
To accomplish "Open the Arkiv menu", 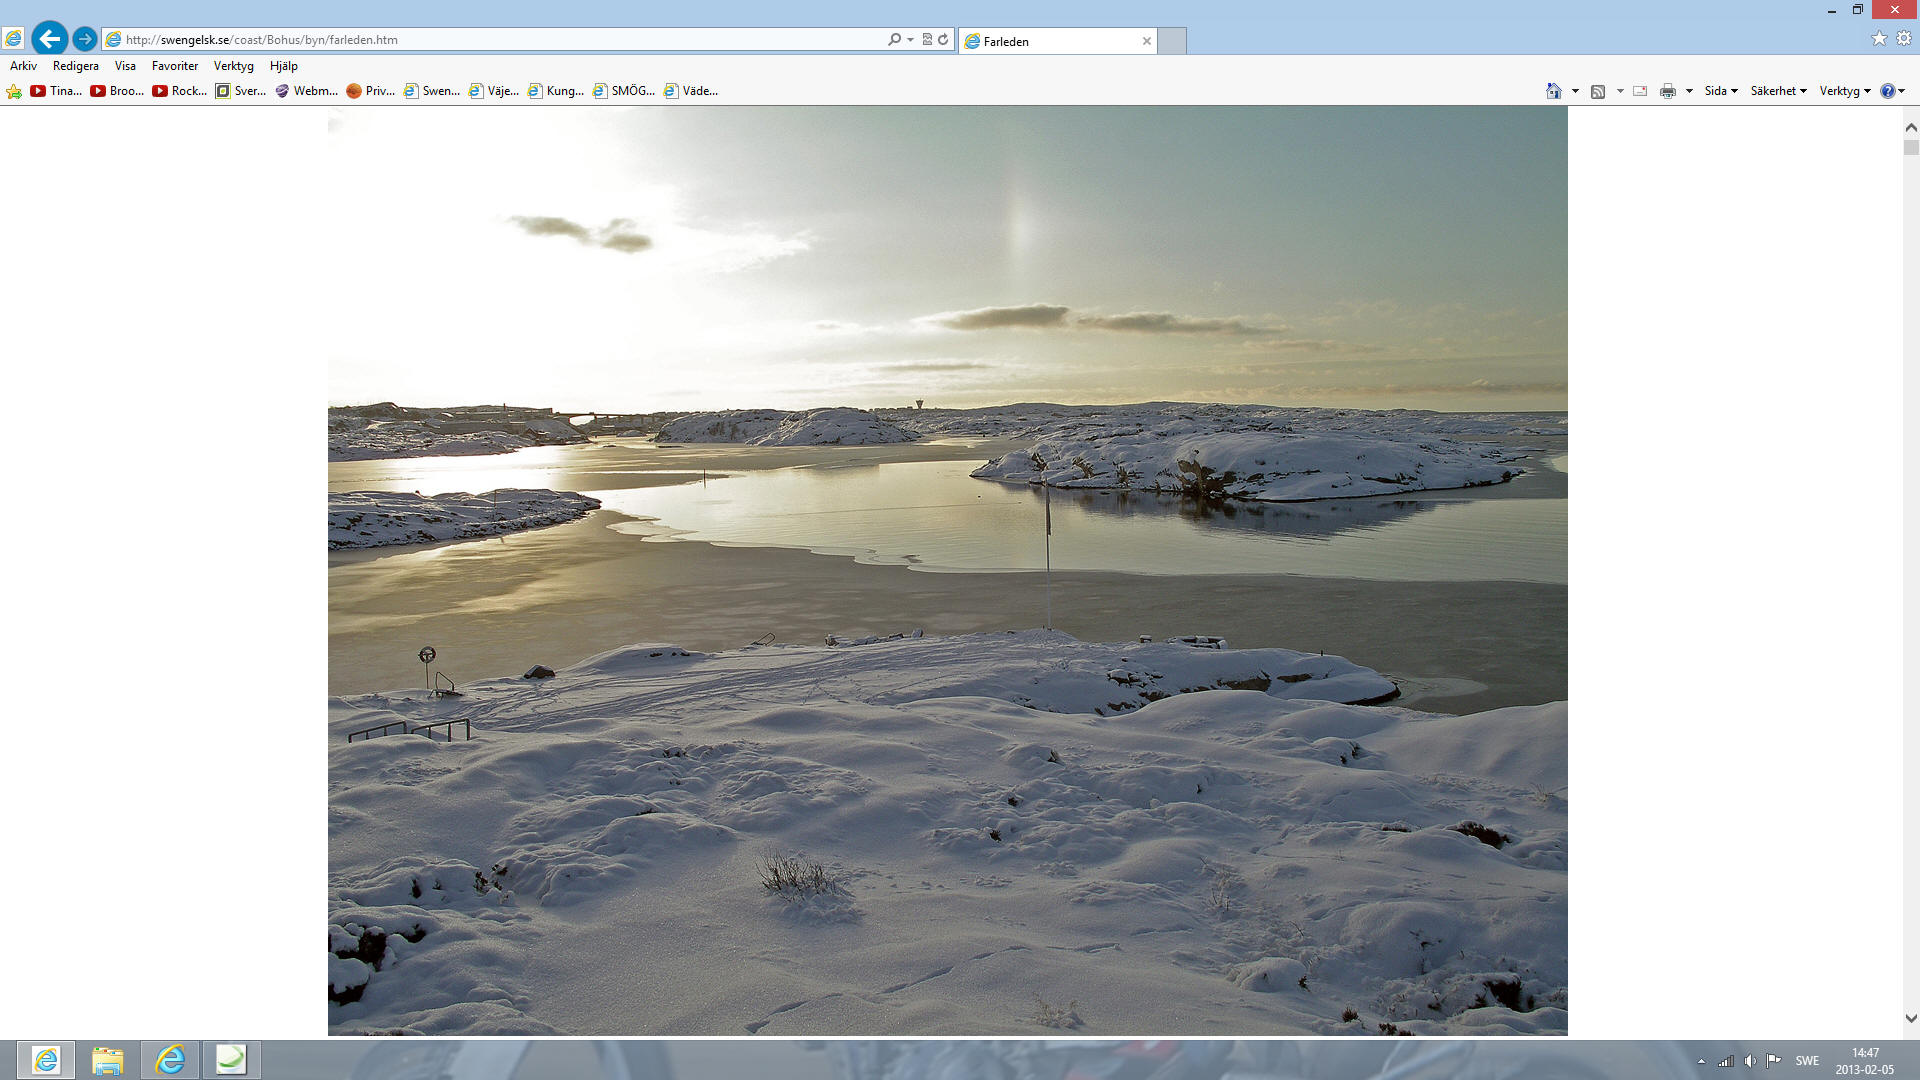I will click(23, 66).
